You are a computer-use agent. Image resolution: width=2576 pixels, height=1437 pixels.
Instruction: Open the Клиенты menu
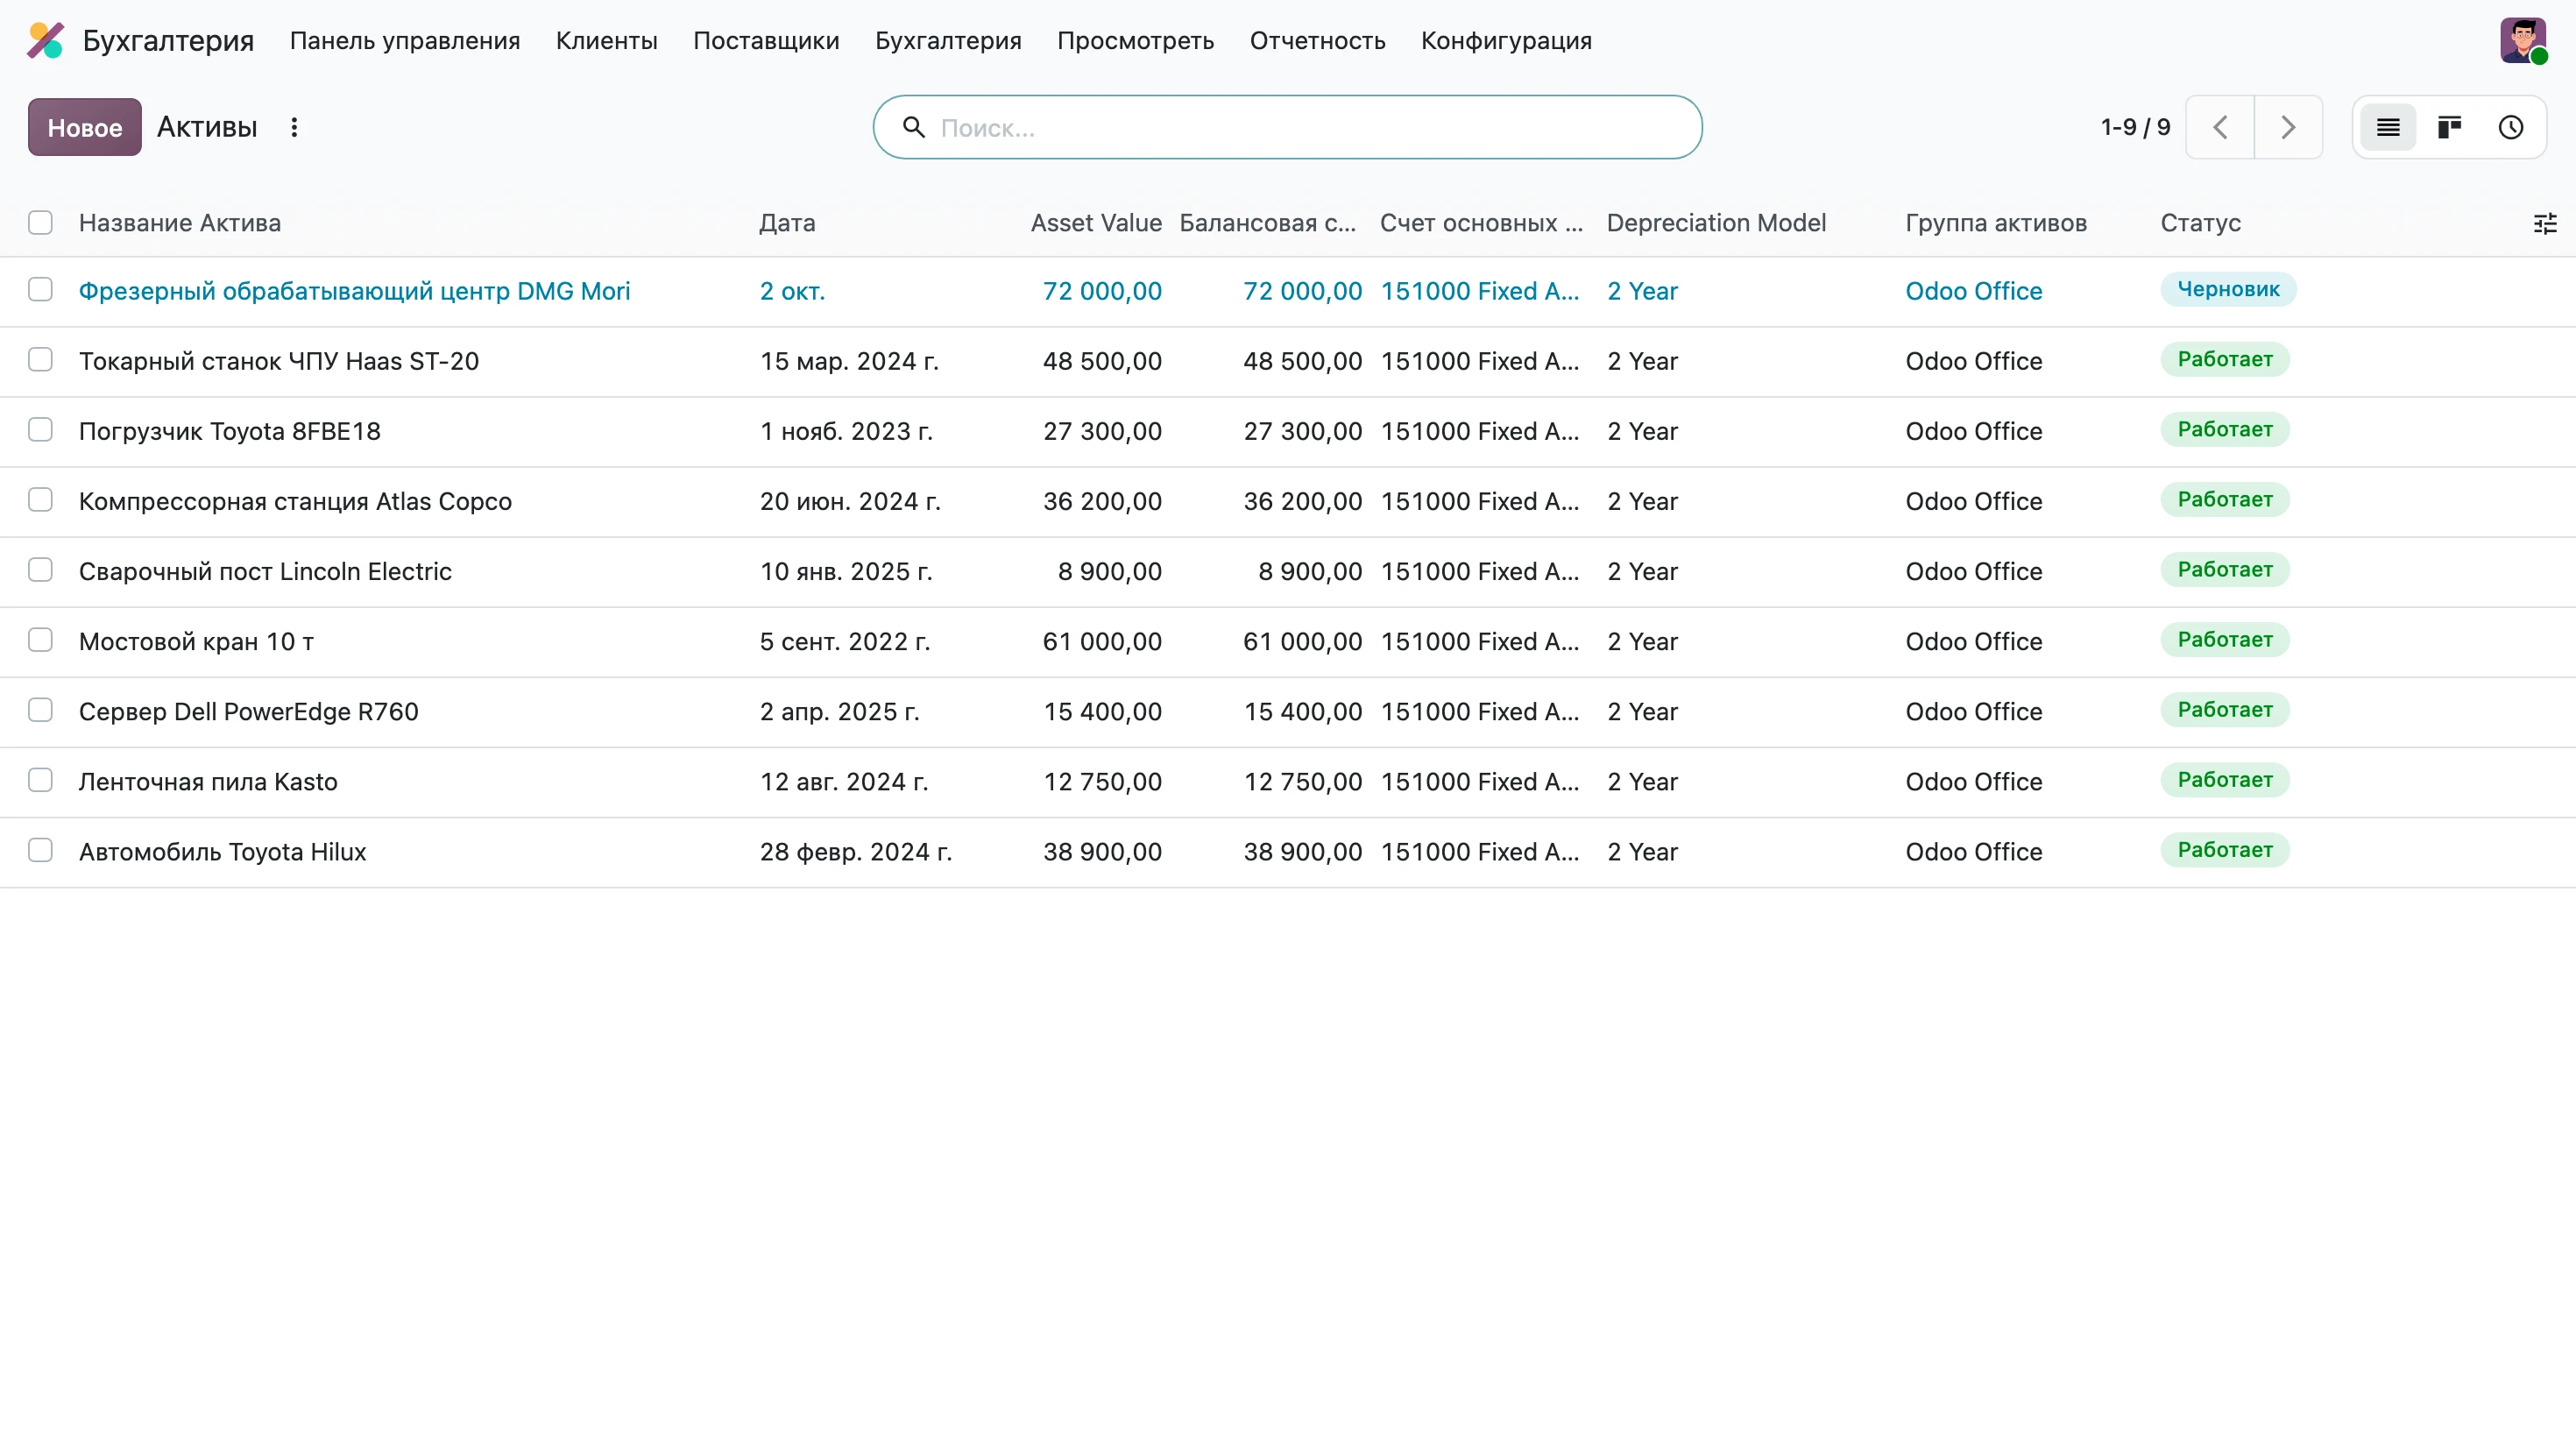[x=606, y=41]
